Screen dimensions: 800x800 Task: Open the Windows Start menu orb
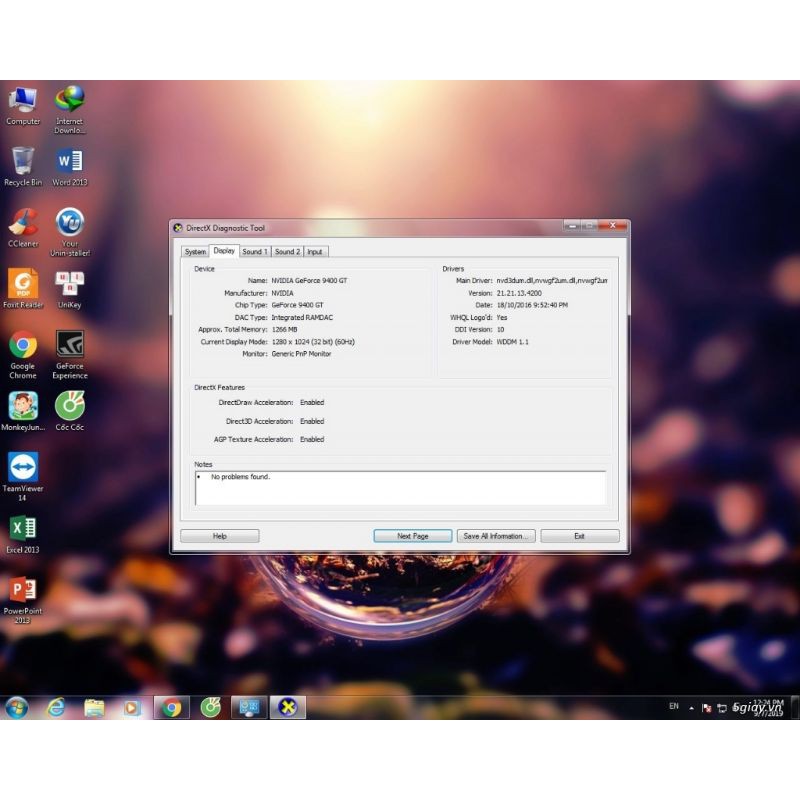pos(16,708)
